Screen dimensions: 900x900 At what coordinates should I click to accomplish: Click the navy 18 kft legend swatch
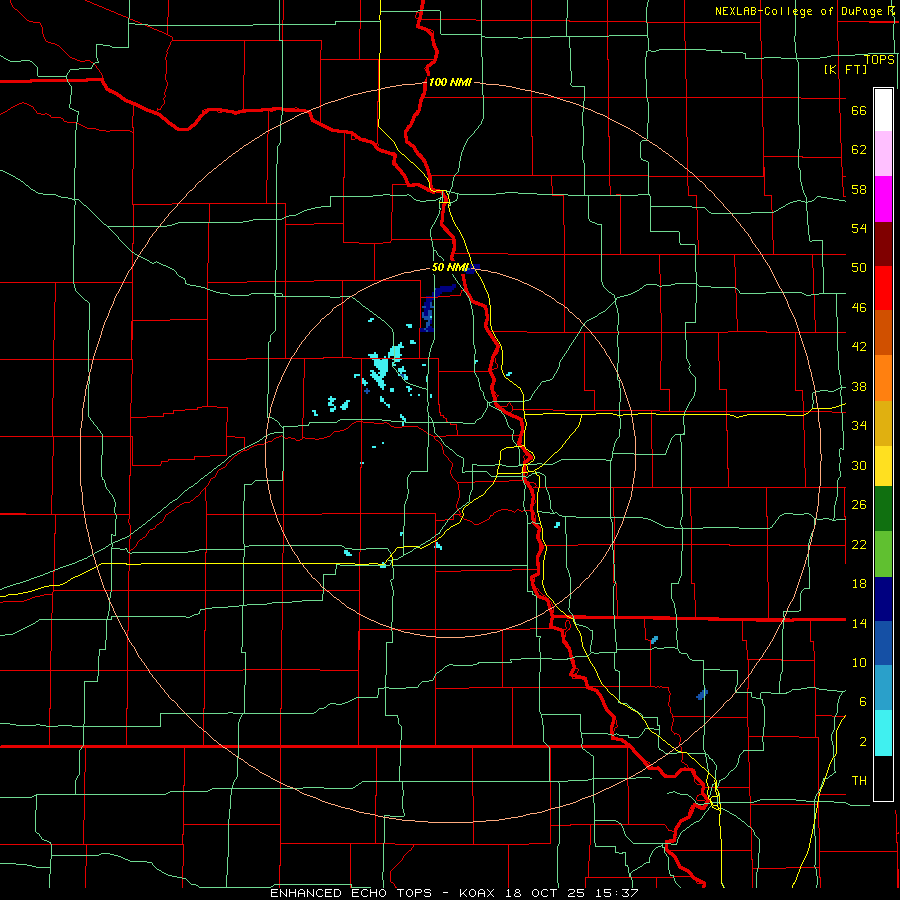point(883,599)
